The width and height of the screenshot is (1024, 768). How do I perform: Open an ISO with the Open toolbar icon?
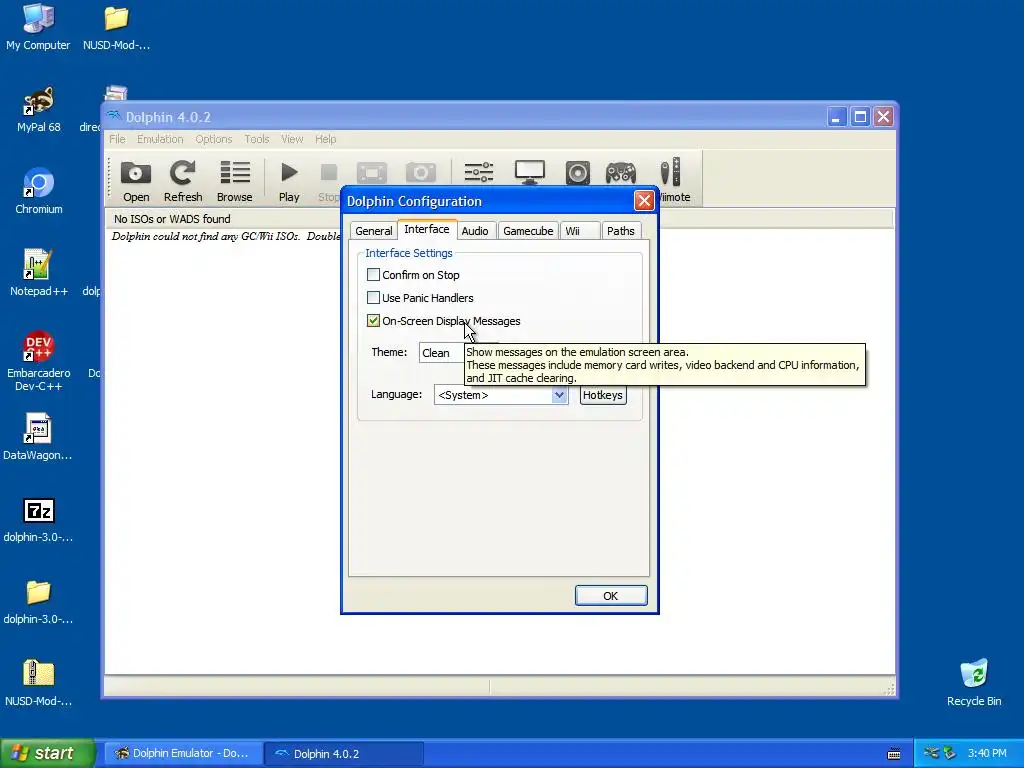pyautogui.click(x=136, y=181)
